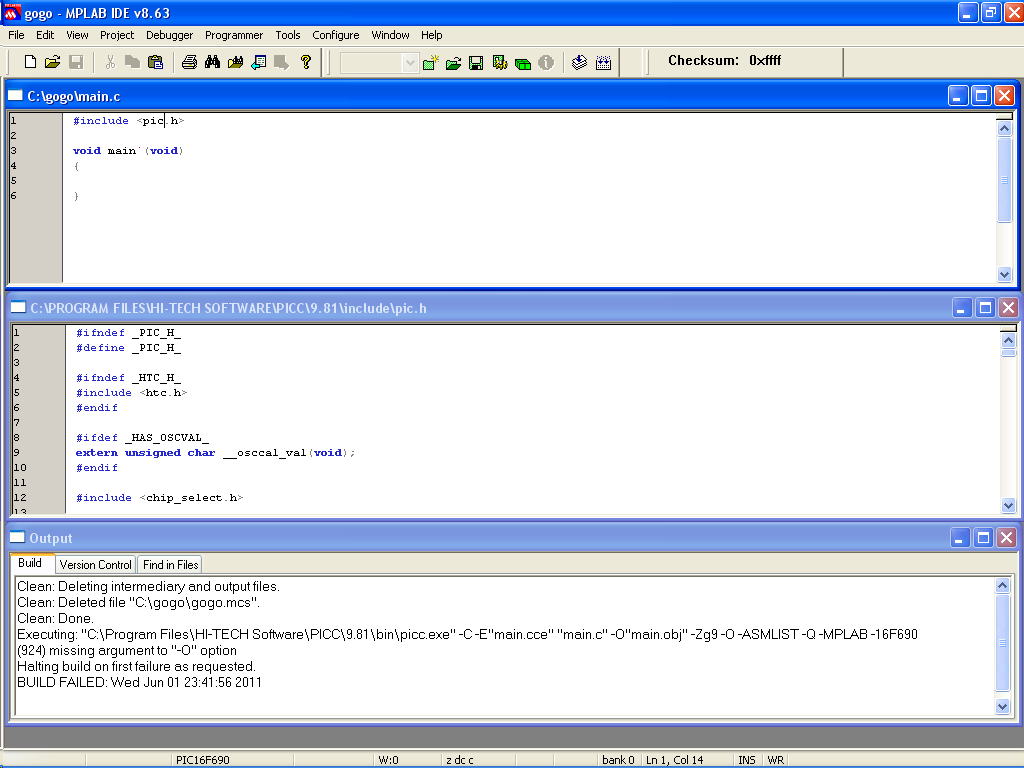
Task: Click the 'missing argument to "-O" option' error
Action: click(127, 650)
